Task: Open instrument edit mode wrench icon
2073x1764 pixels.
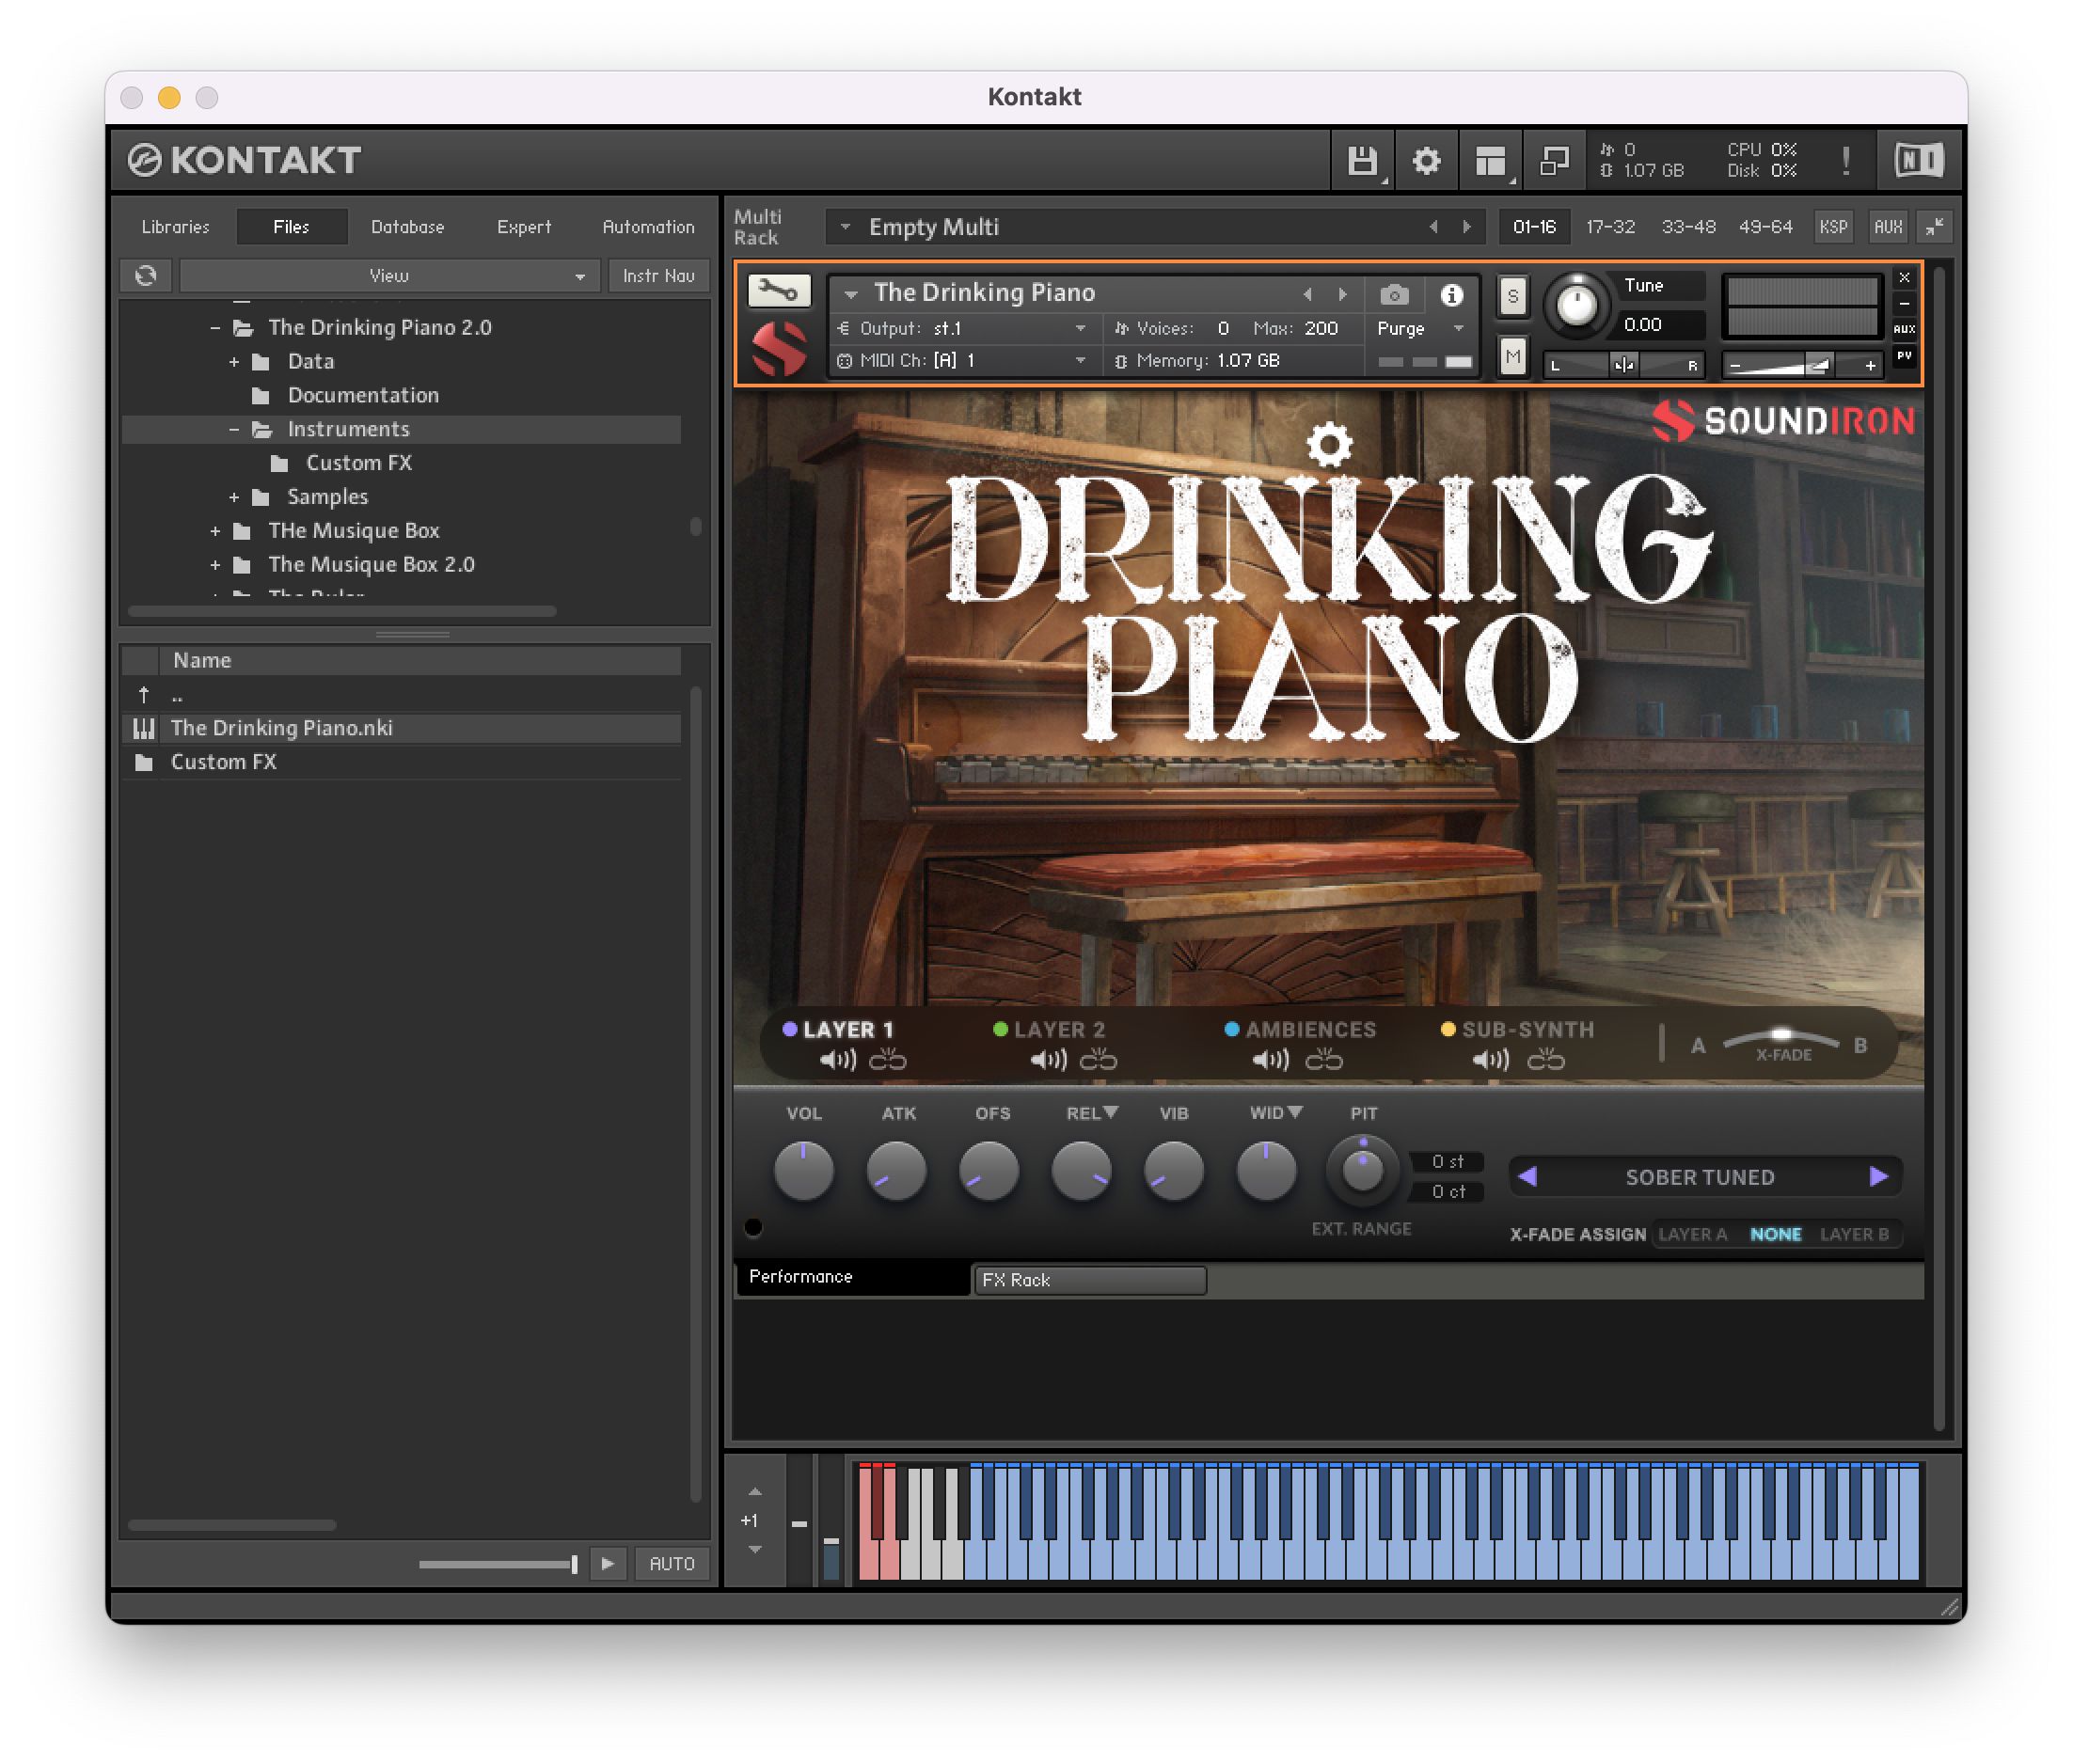Action: [779, 291]
